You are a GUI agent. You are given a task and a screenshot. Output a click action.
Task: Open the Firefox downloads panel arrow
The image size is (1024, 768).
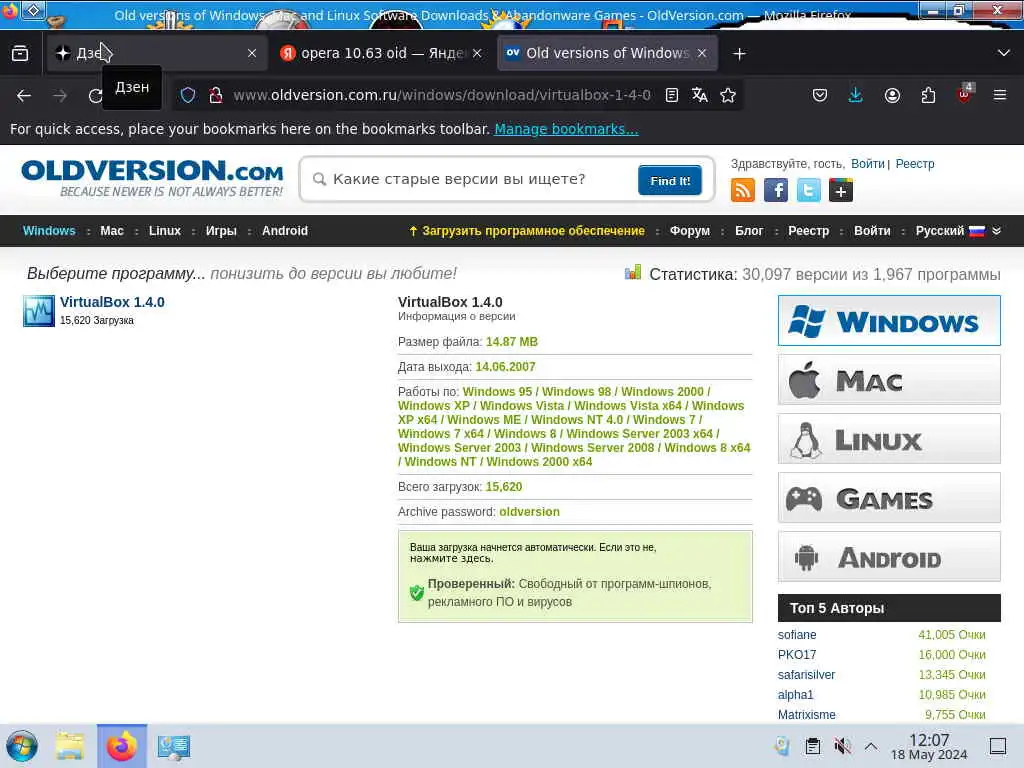856,95
